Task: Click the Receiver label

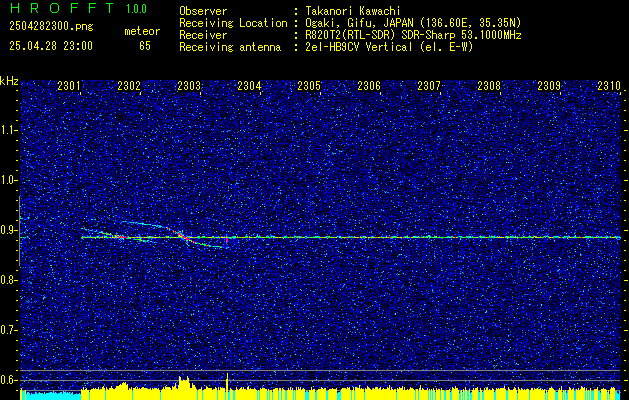Action: (203, 35)
